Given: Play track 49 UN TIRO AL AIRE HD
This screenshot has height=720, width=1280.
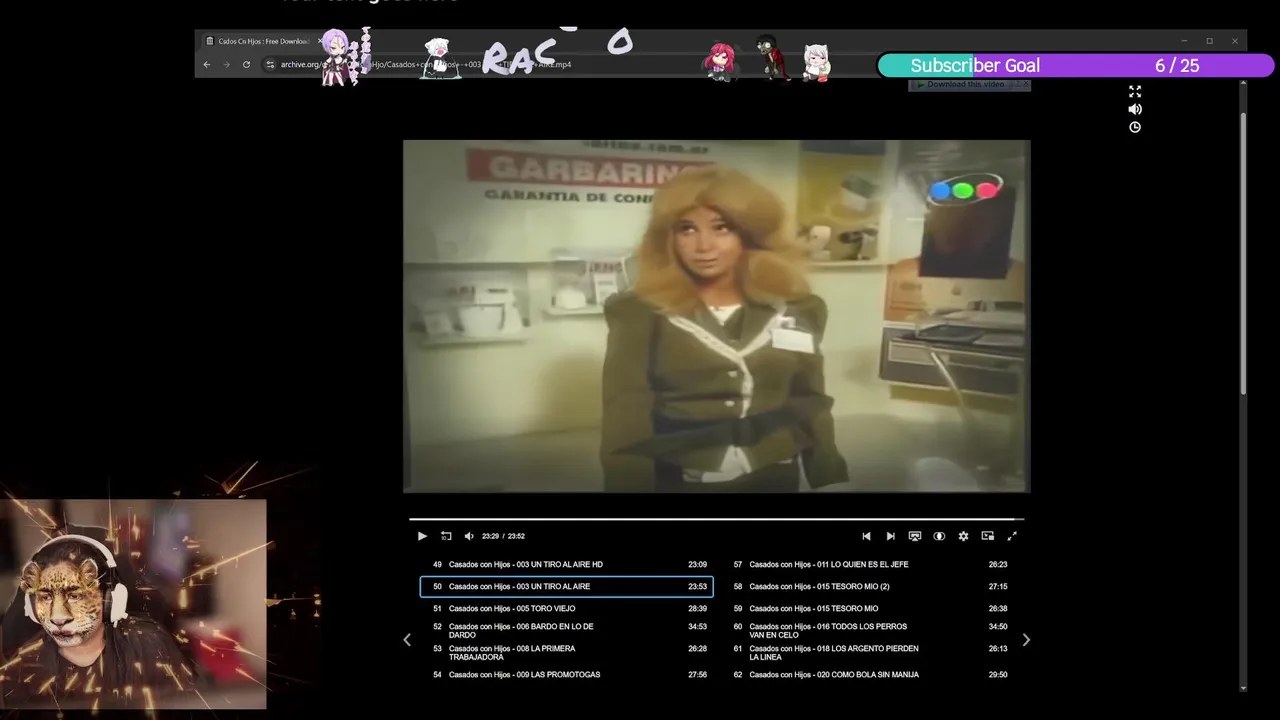Looking at the screenshot, I should (566, 564).
